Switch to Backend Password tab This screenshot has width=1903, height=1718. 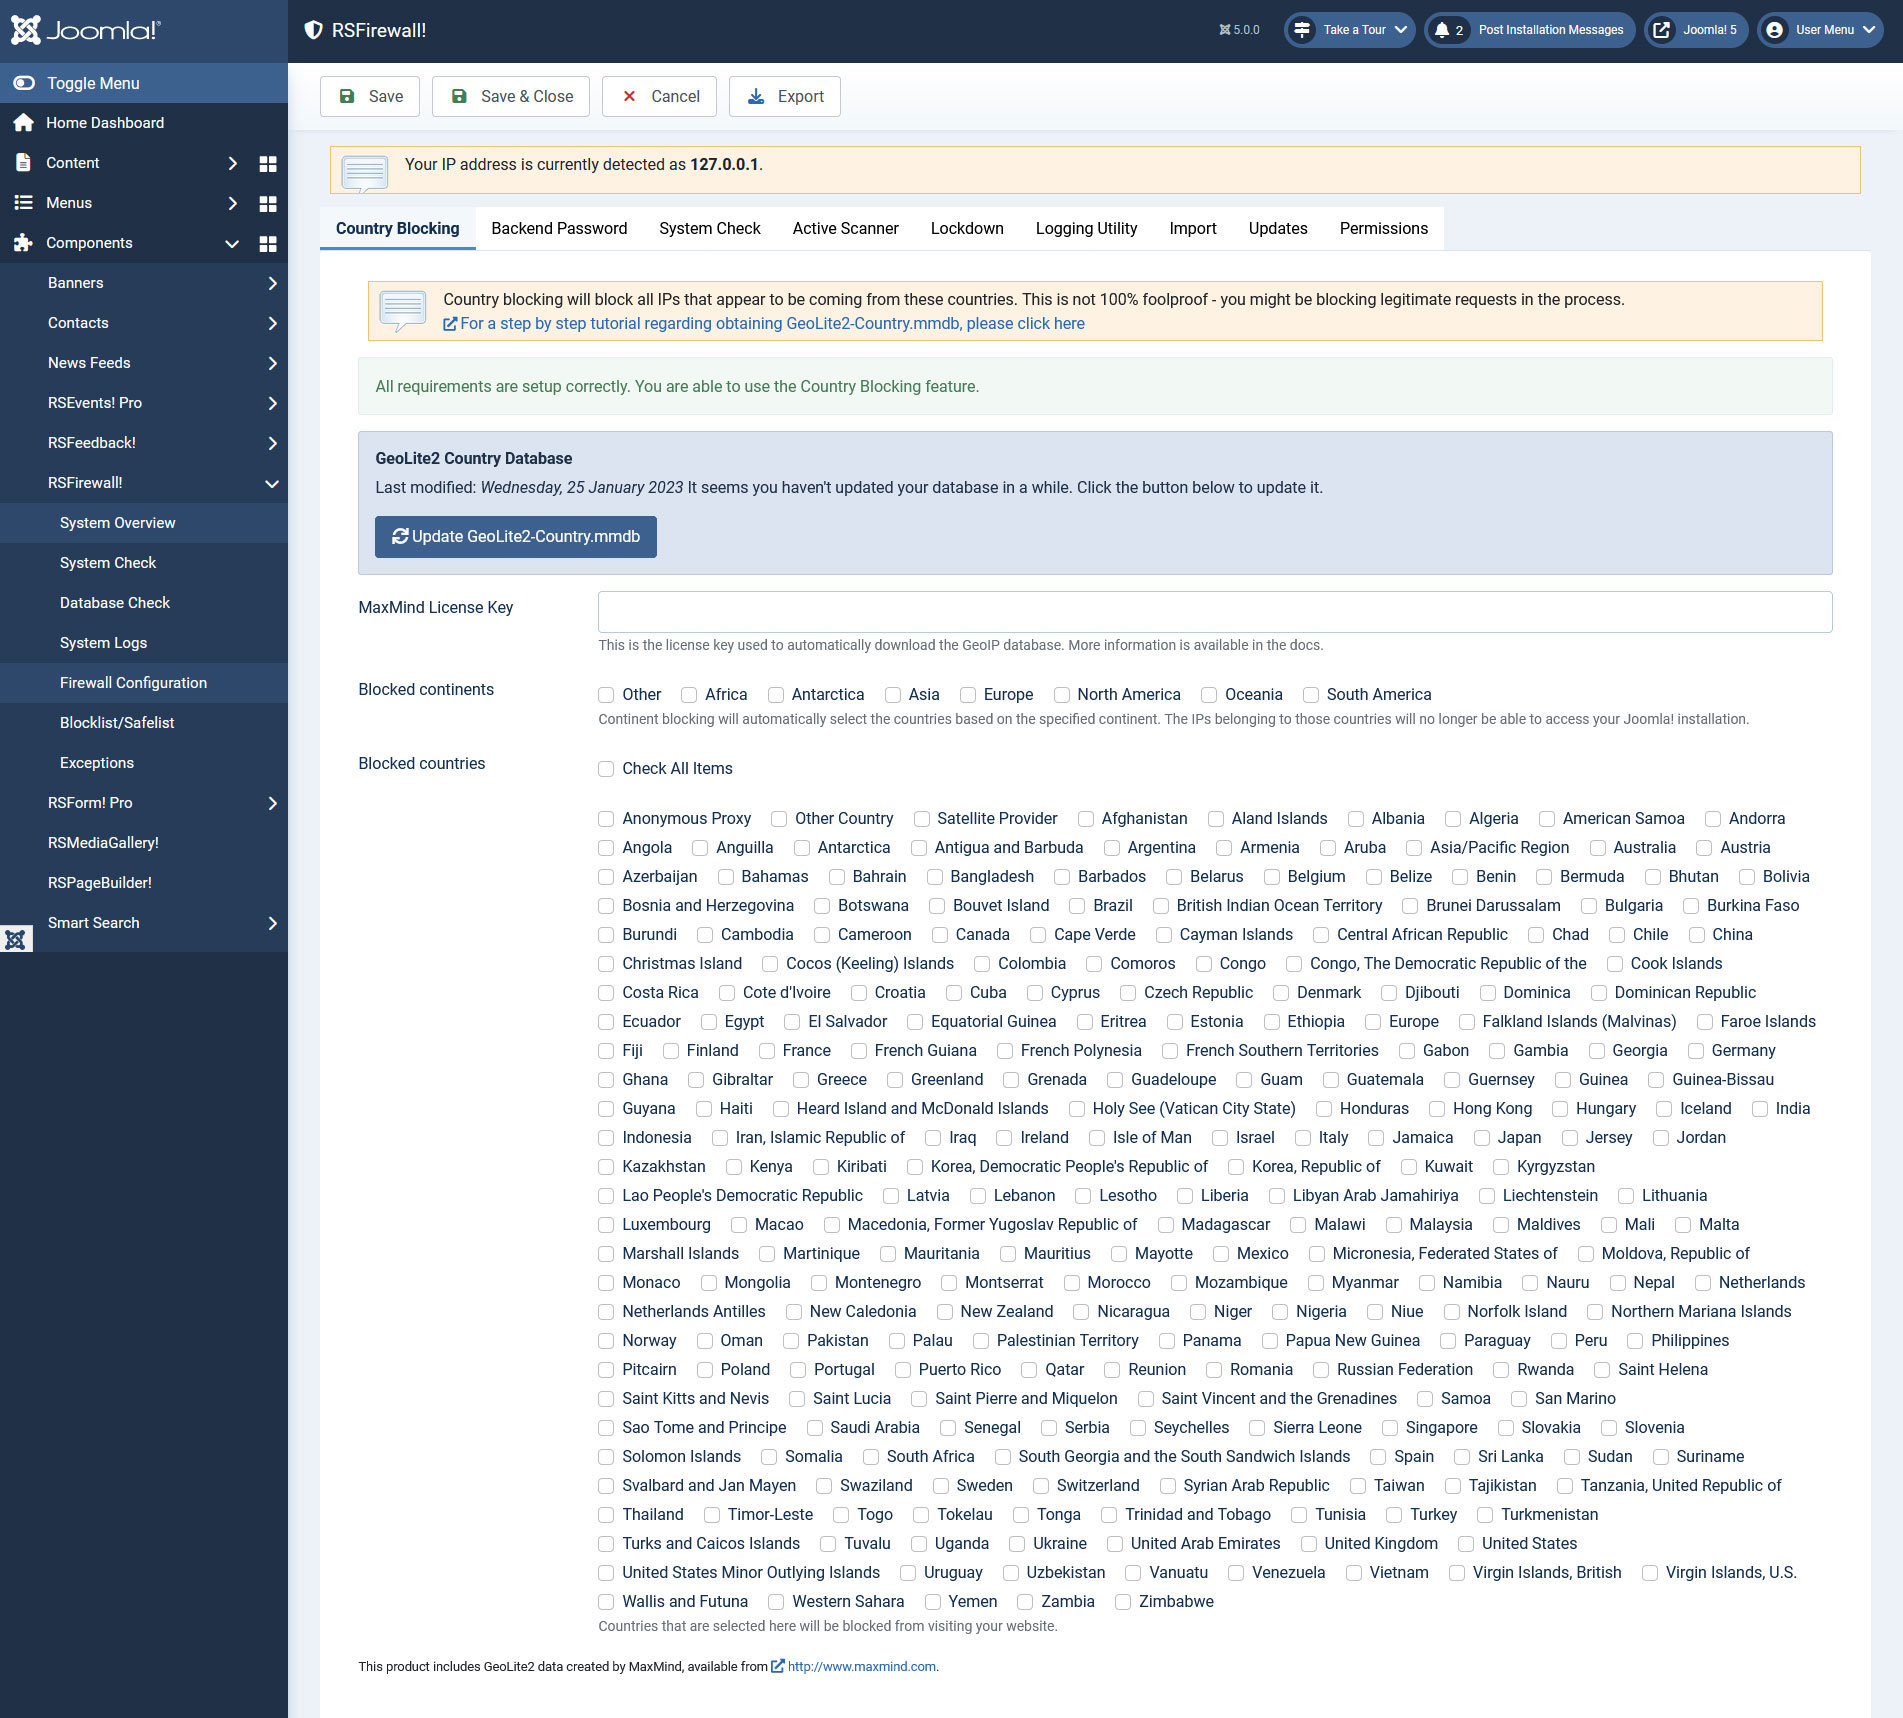[x=559, y=228]
